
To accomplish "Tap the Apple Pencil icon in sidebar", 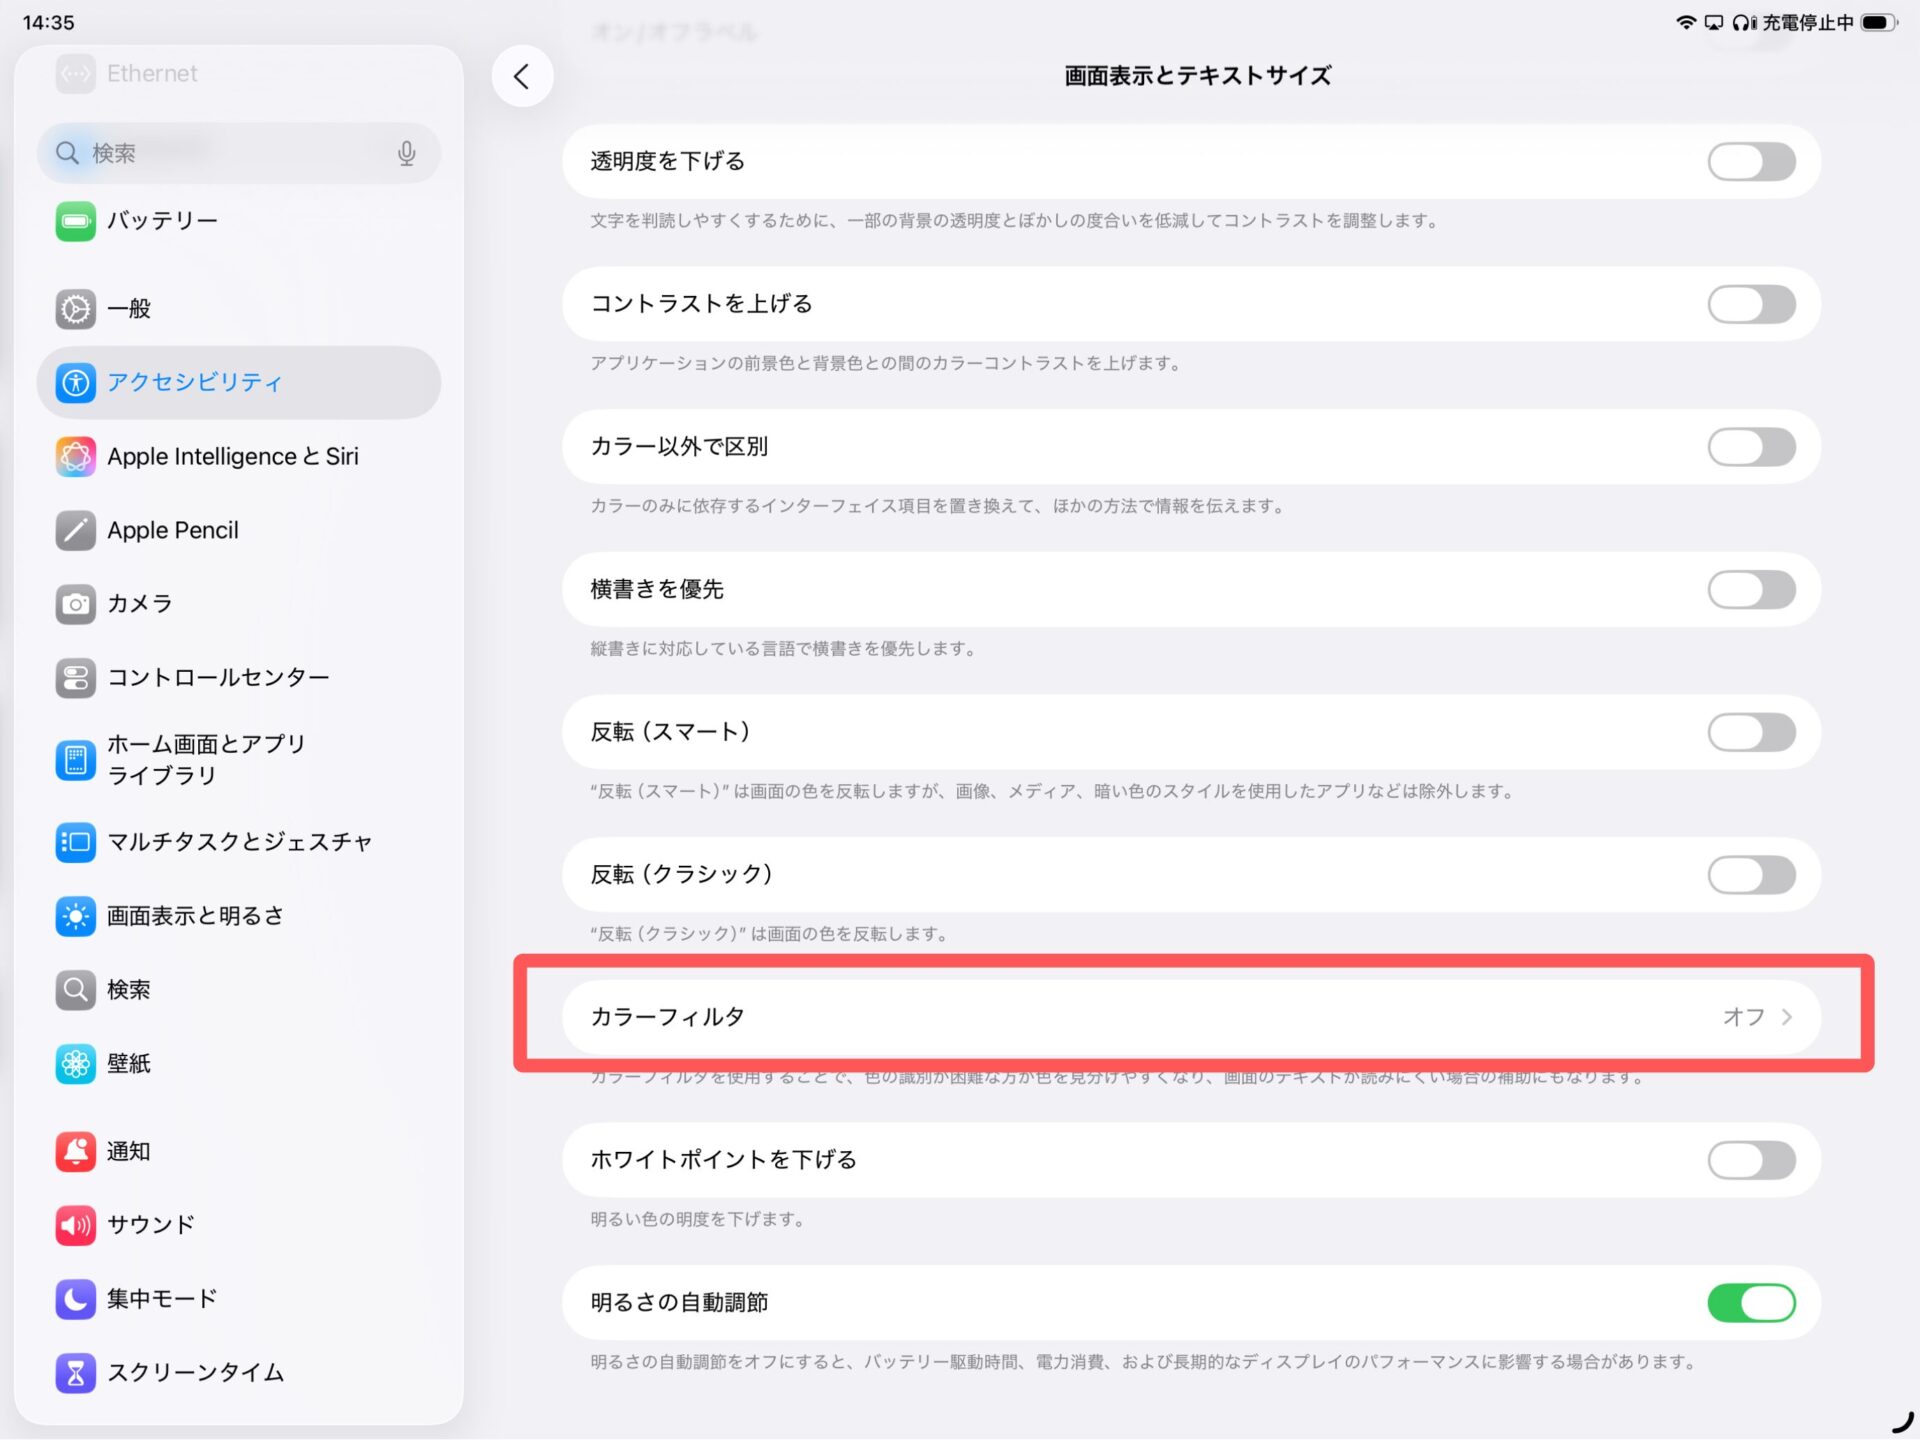I will (x=75, y=530).
